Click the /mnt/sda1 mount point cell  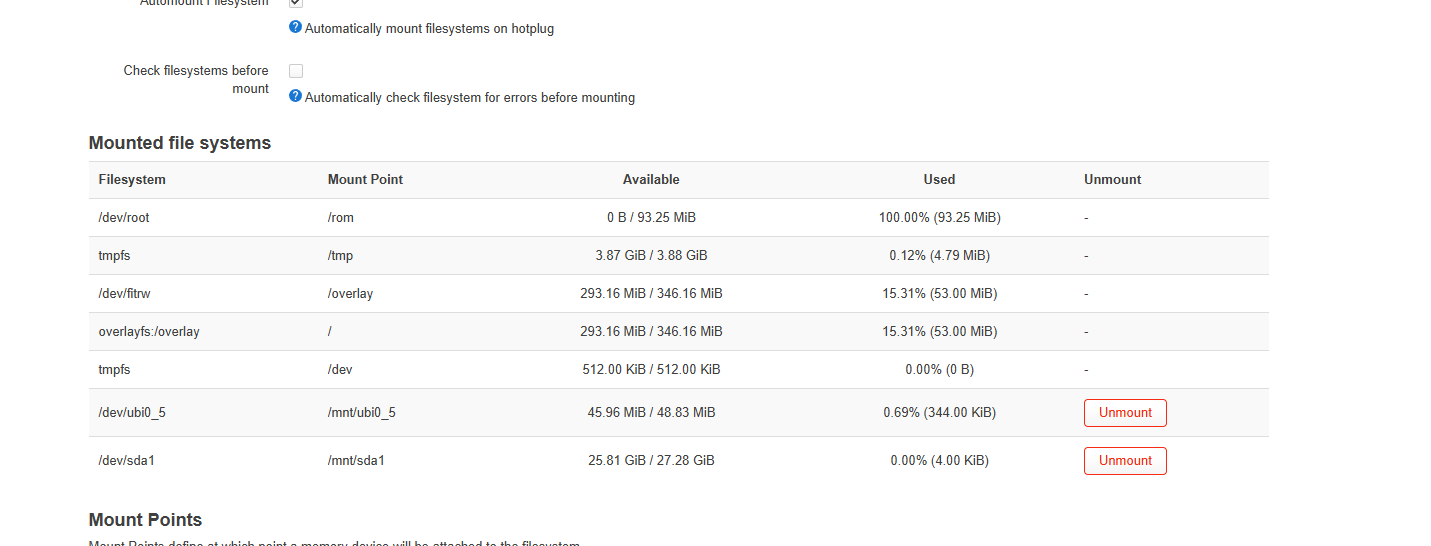(356, 460)
